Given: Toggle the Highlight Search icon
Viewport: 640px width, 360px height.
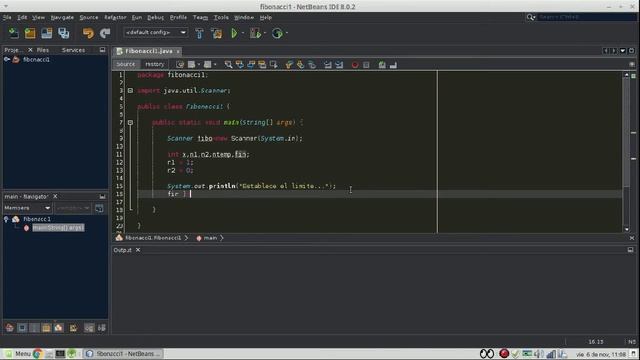Looking at the screenshot, I should (x=262, y=64).
